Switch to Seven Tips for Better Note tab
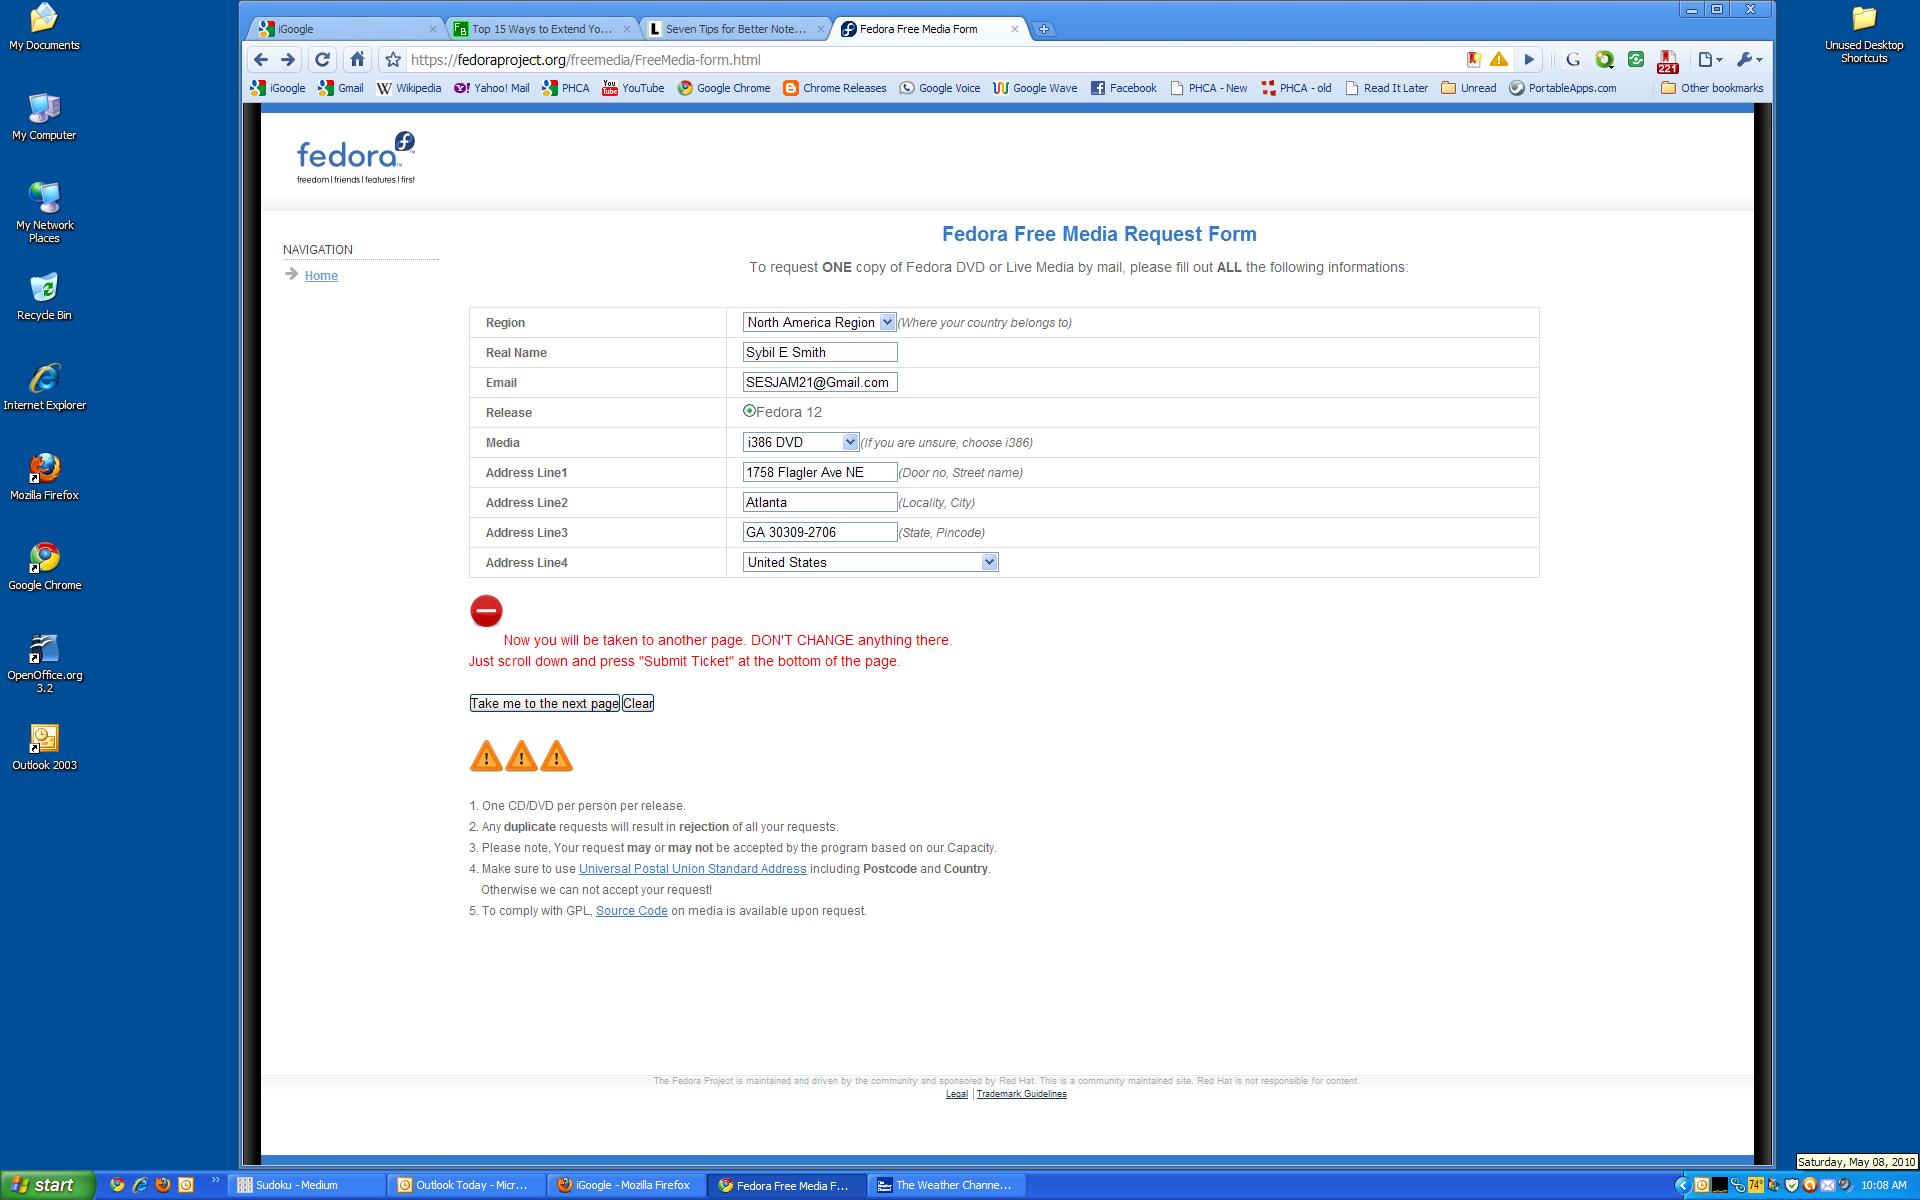 pos(736,29)
